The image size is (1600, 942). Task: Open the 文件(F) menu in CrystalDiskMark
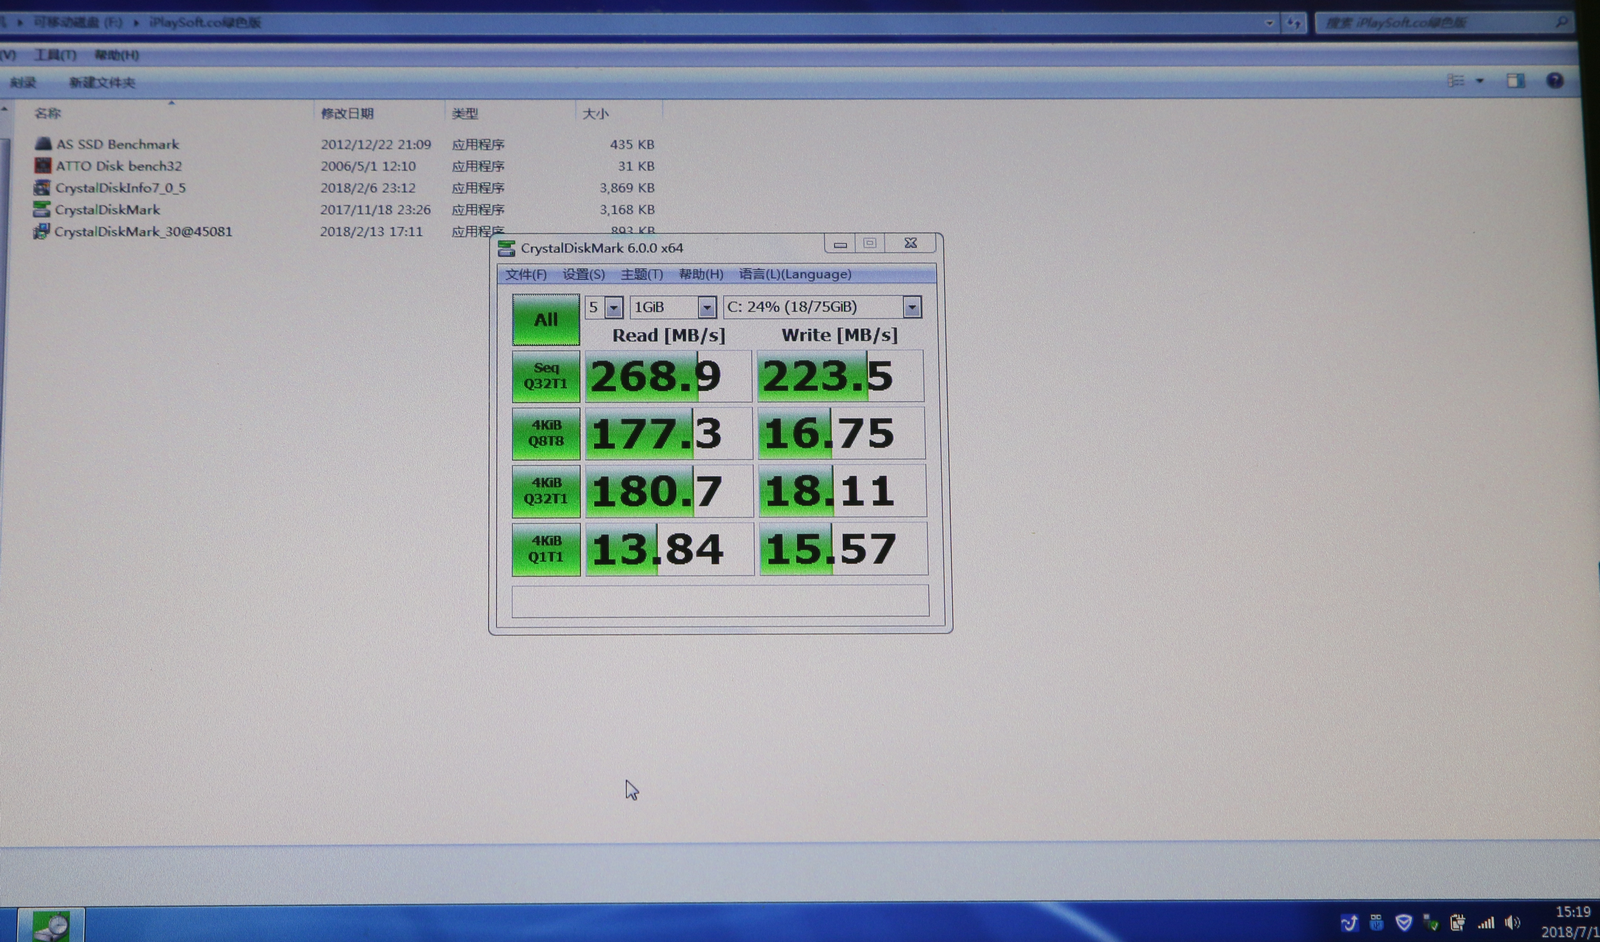tap(526, 275)
